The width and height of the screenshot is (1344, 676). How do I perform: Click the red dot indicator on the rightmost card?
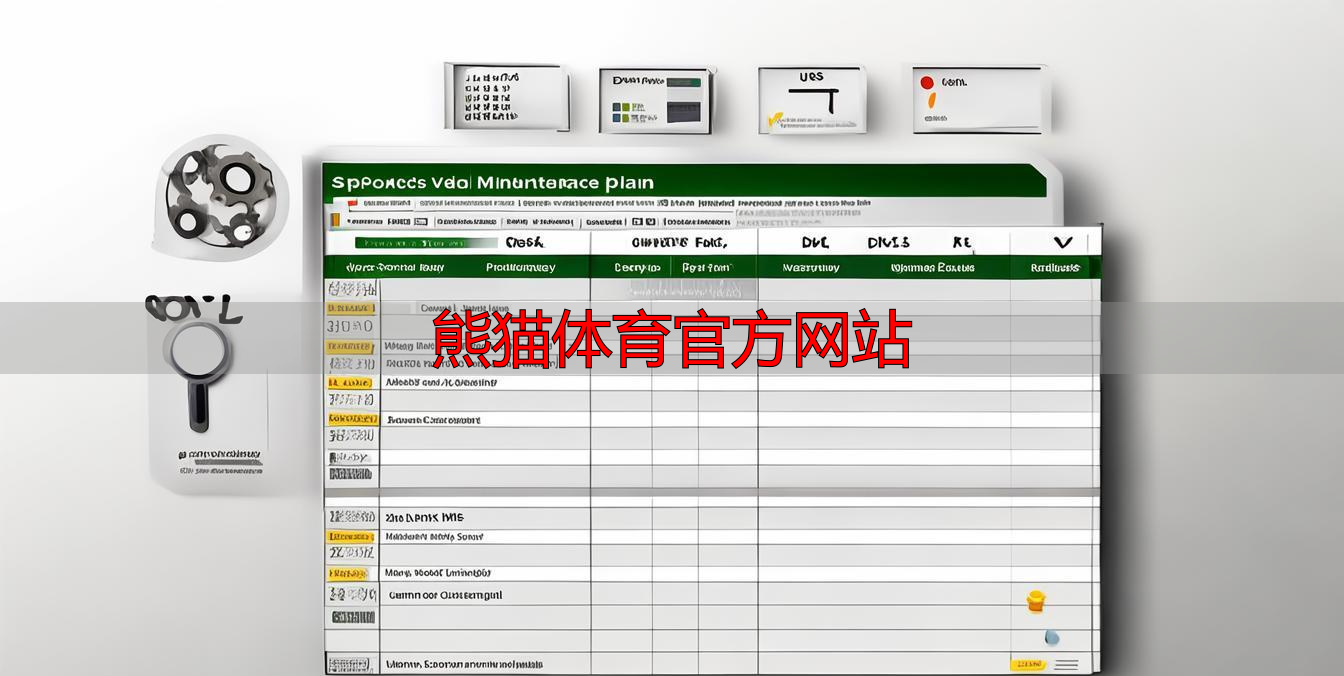pyautogui.click(x=926, y=84)
